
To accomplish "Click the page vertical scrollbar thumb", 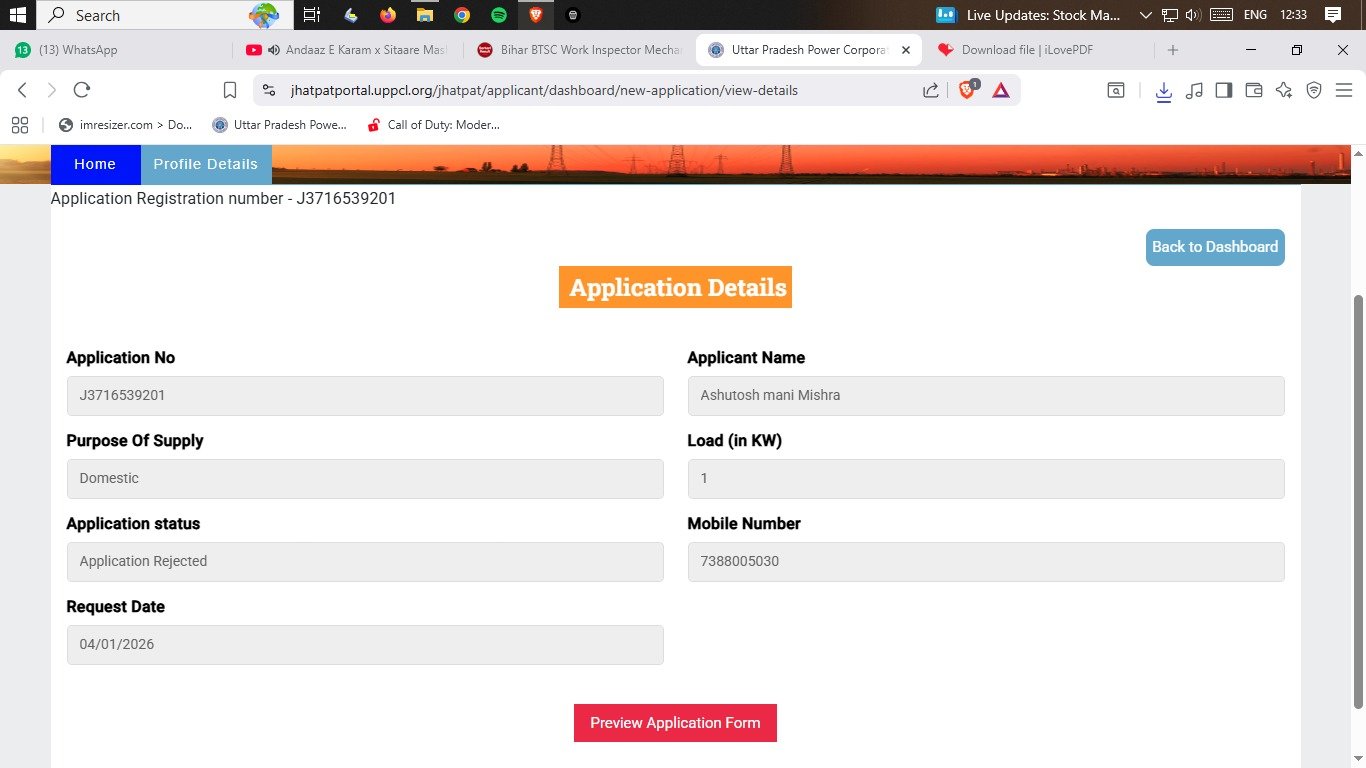I will [x=1357, y=500].
